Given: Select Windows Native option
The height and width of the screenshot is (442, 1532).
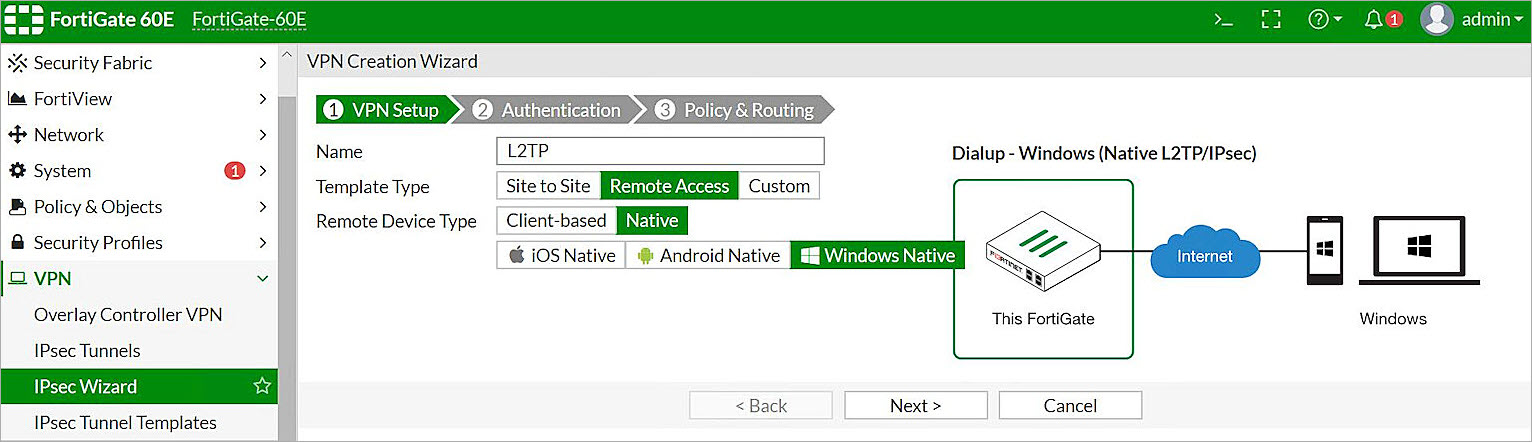Looking at the screenshot, I should pos(878,255).
